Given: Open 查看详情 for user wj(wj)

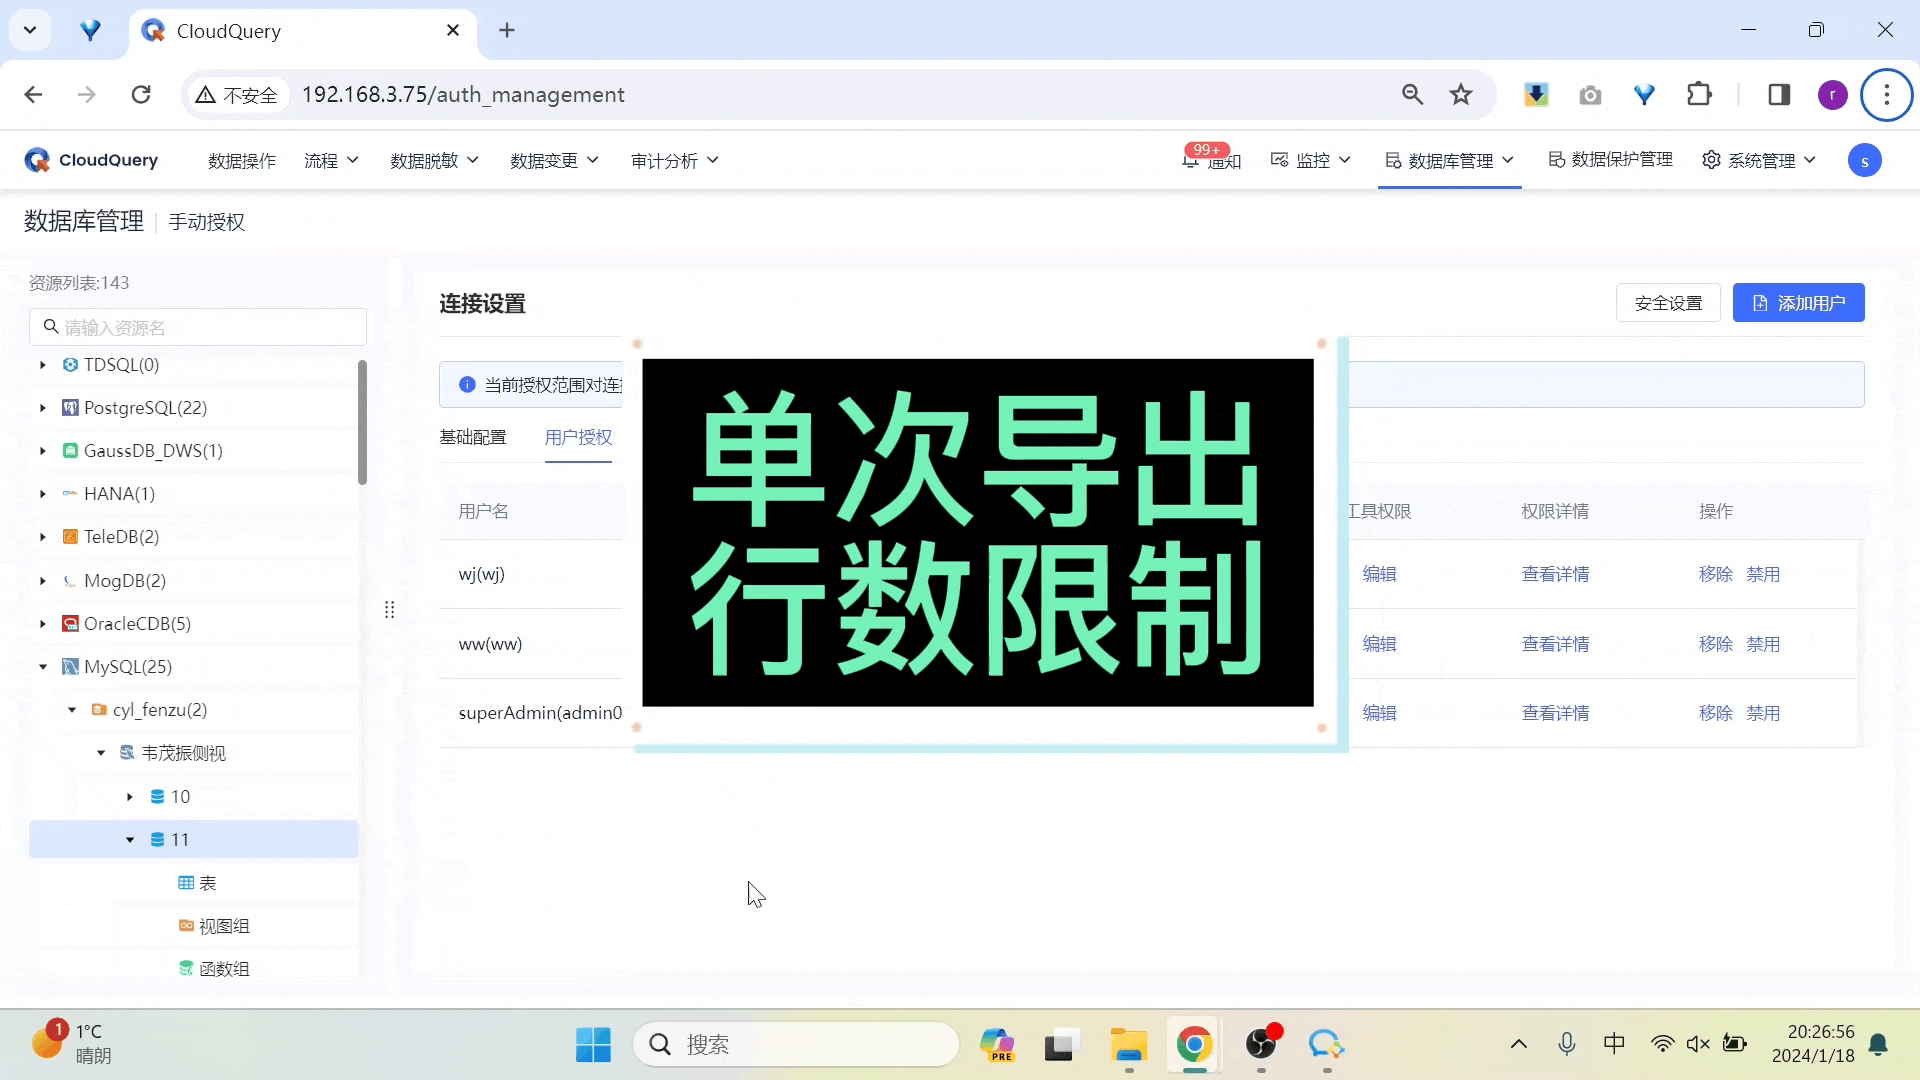Looking at the screenshot, I should 1555,574.
